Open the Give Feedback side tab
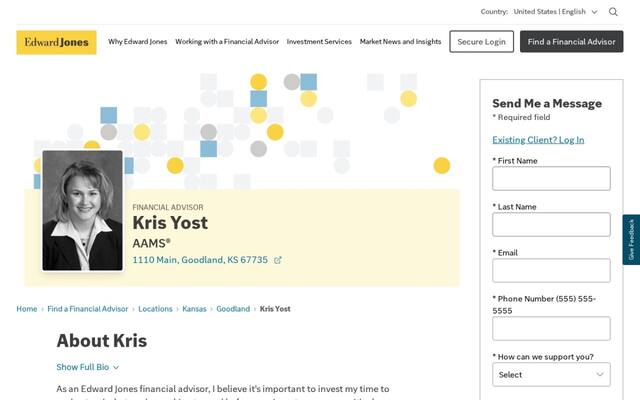640x400 pixels. tap(631, 240)
